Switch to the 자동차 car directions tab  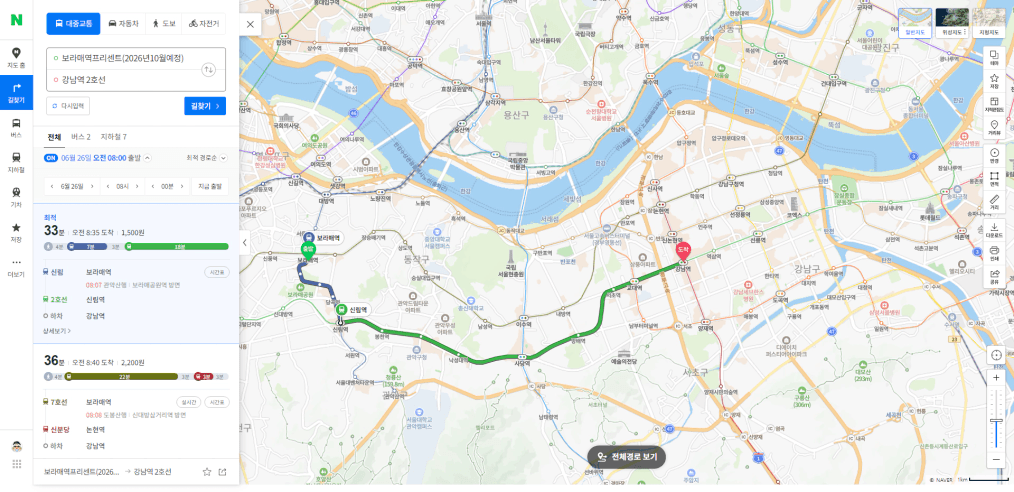tap(122, 24)
